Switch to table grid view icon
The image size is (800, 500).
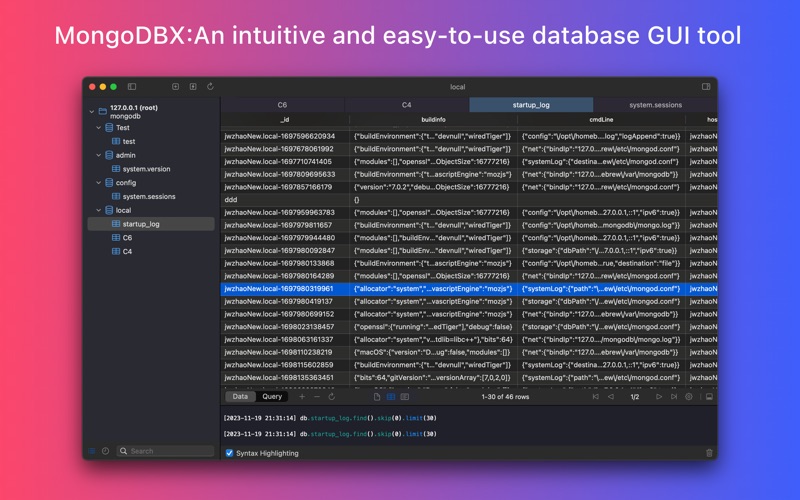391,397
